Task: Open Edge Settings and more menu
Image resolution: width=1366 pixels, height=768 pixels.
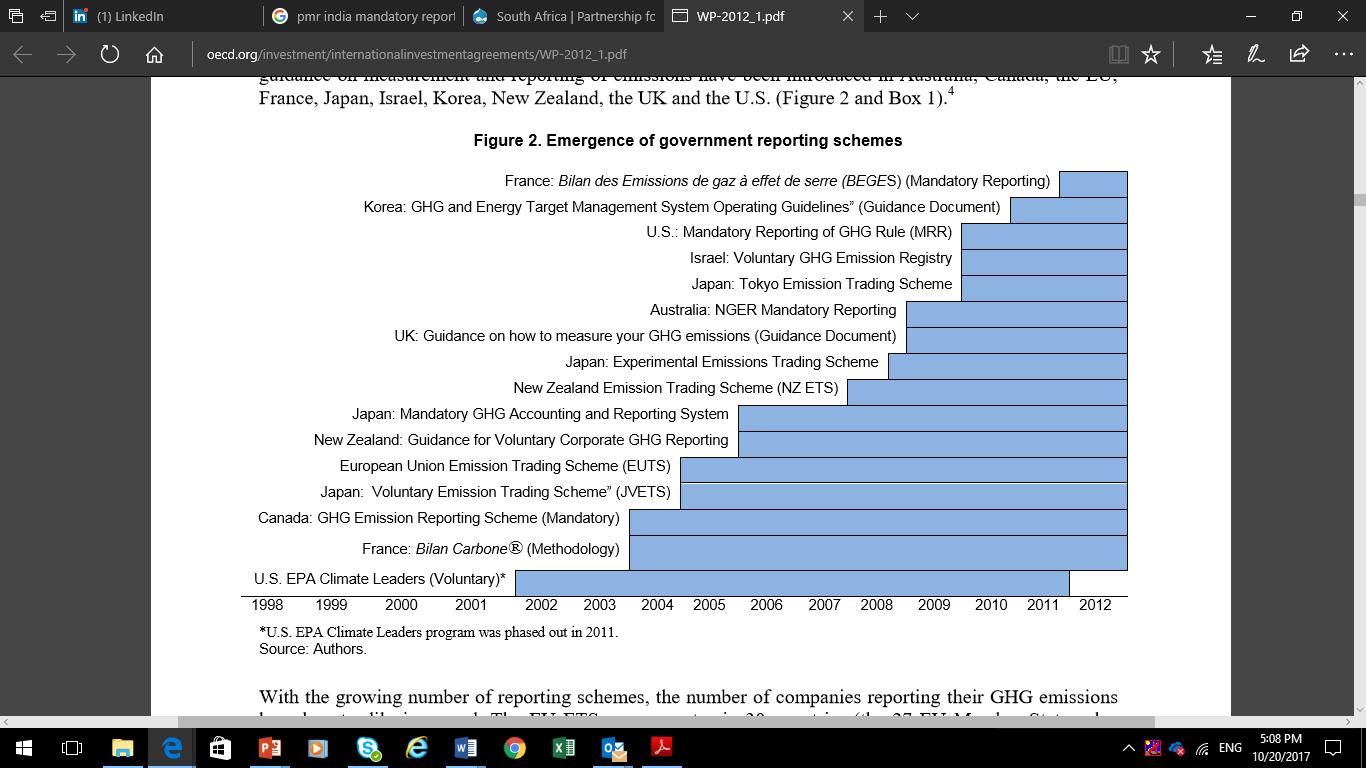Action: point(1343,54)
